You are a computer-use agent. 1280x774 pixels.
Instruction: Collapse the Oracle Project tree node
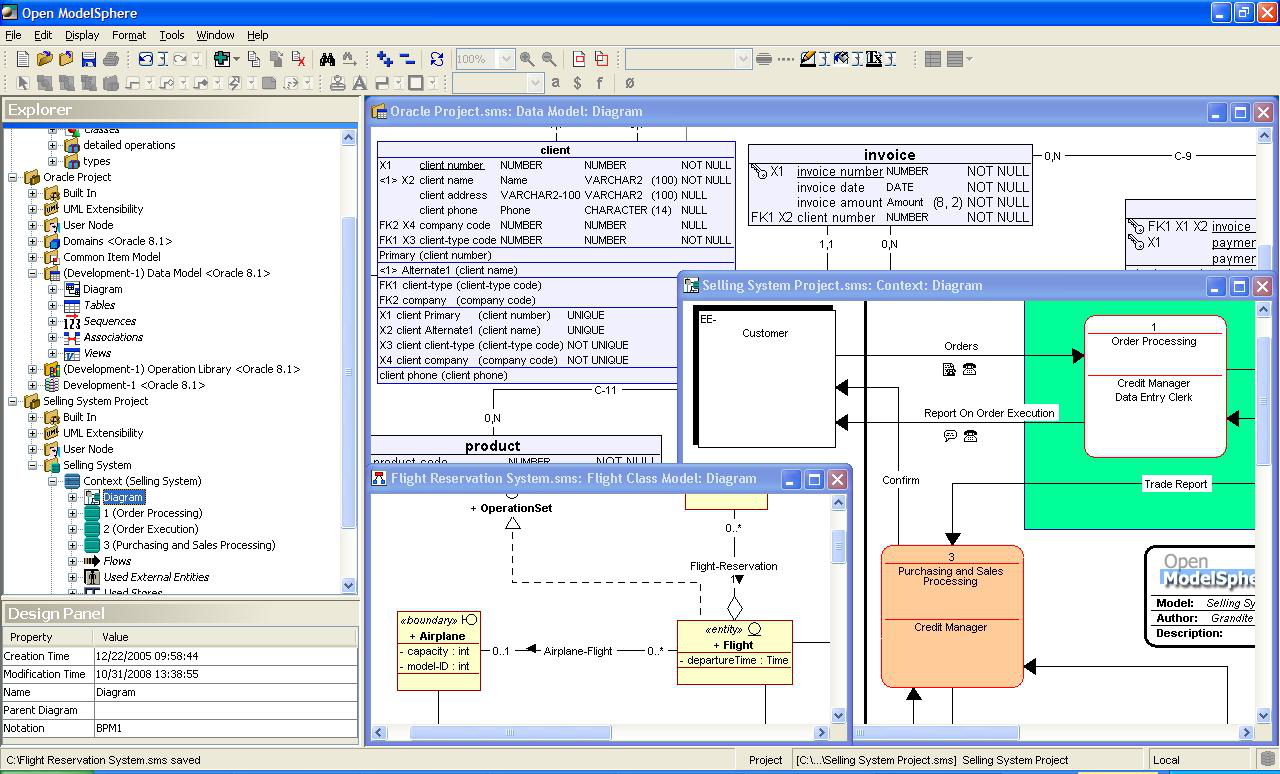click(13, 177)
